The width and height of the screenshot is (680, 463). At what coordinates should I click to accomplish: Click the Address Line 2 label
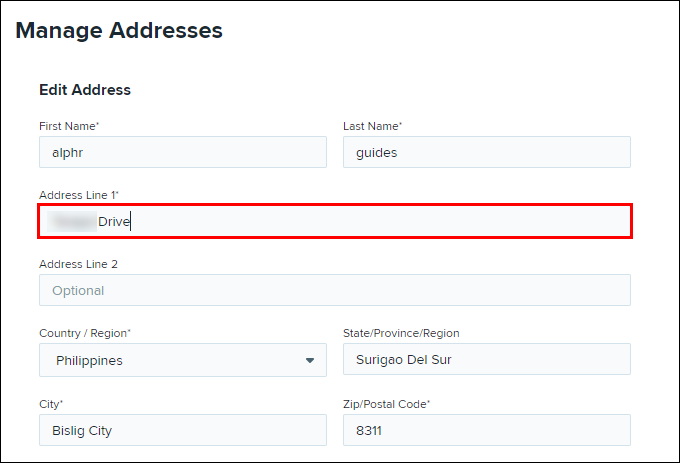coord(78,264)
